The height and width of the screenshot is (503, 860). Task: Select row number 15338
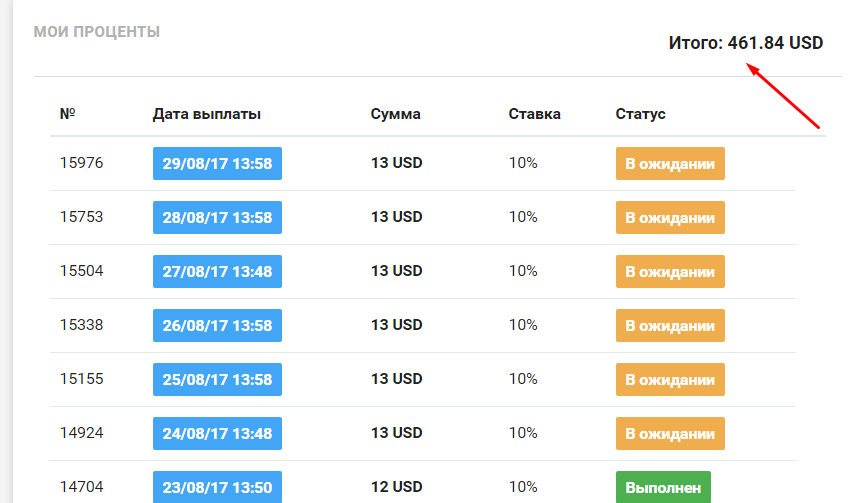(x=81, y=325)
